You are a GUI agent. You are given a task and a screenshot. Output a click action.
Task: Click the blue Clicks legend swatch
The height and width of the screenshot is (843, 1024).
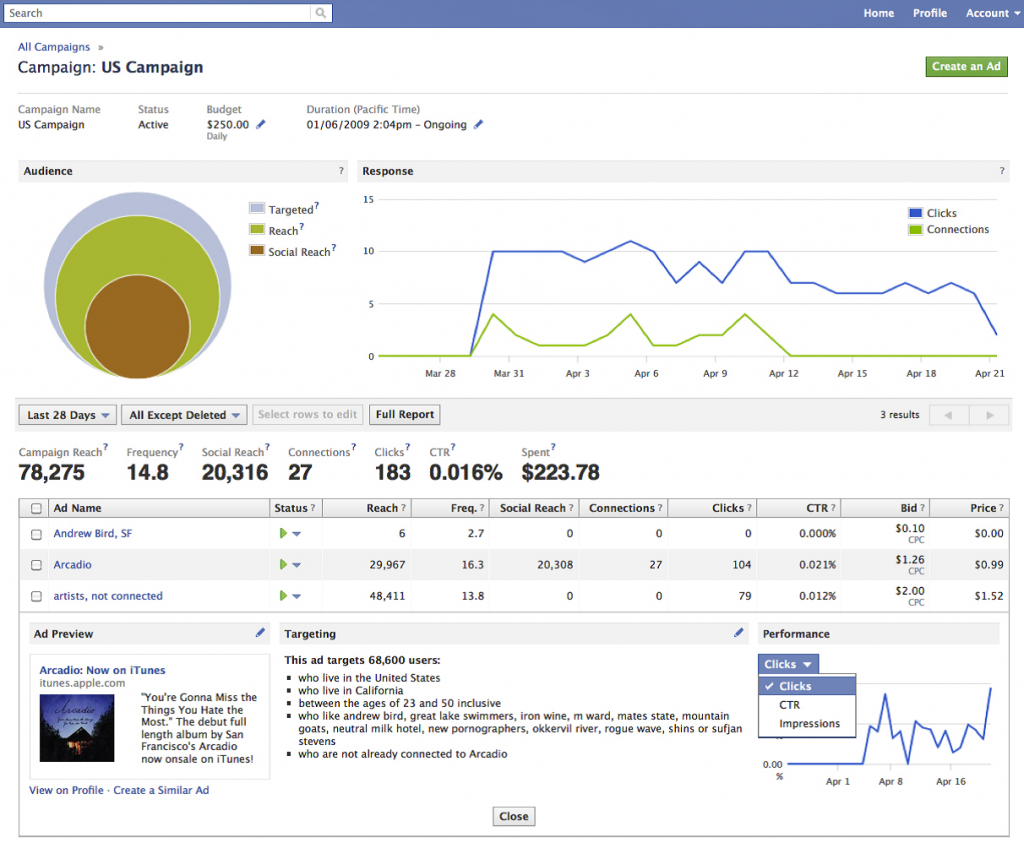915,213
